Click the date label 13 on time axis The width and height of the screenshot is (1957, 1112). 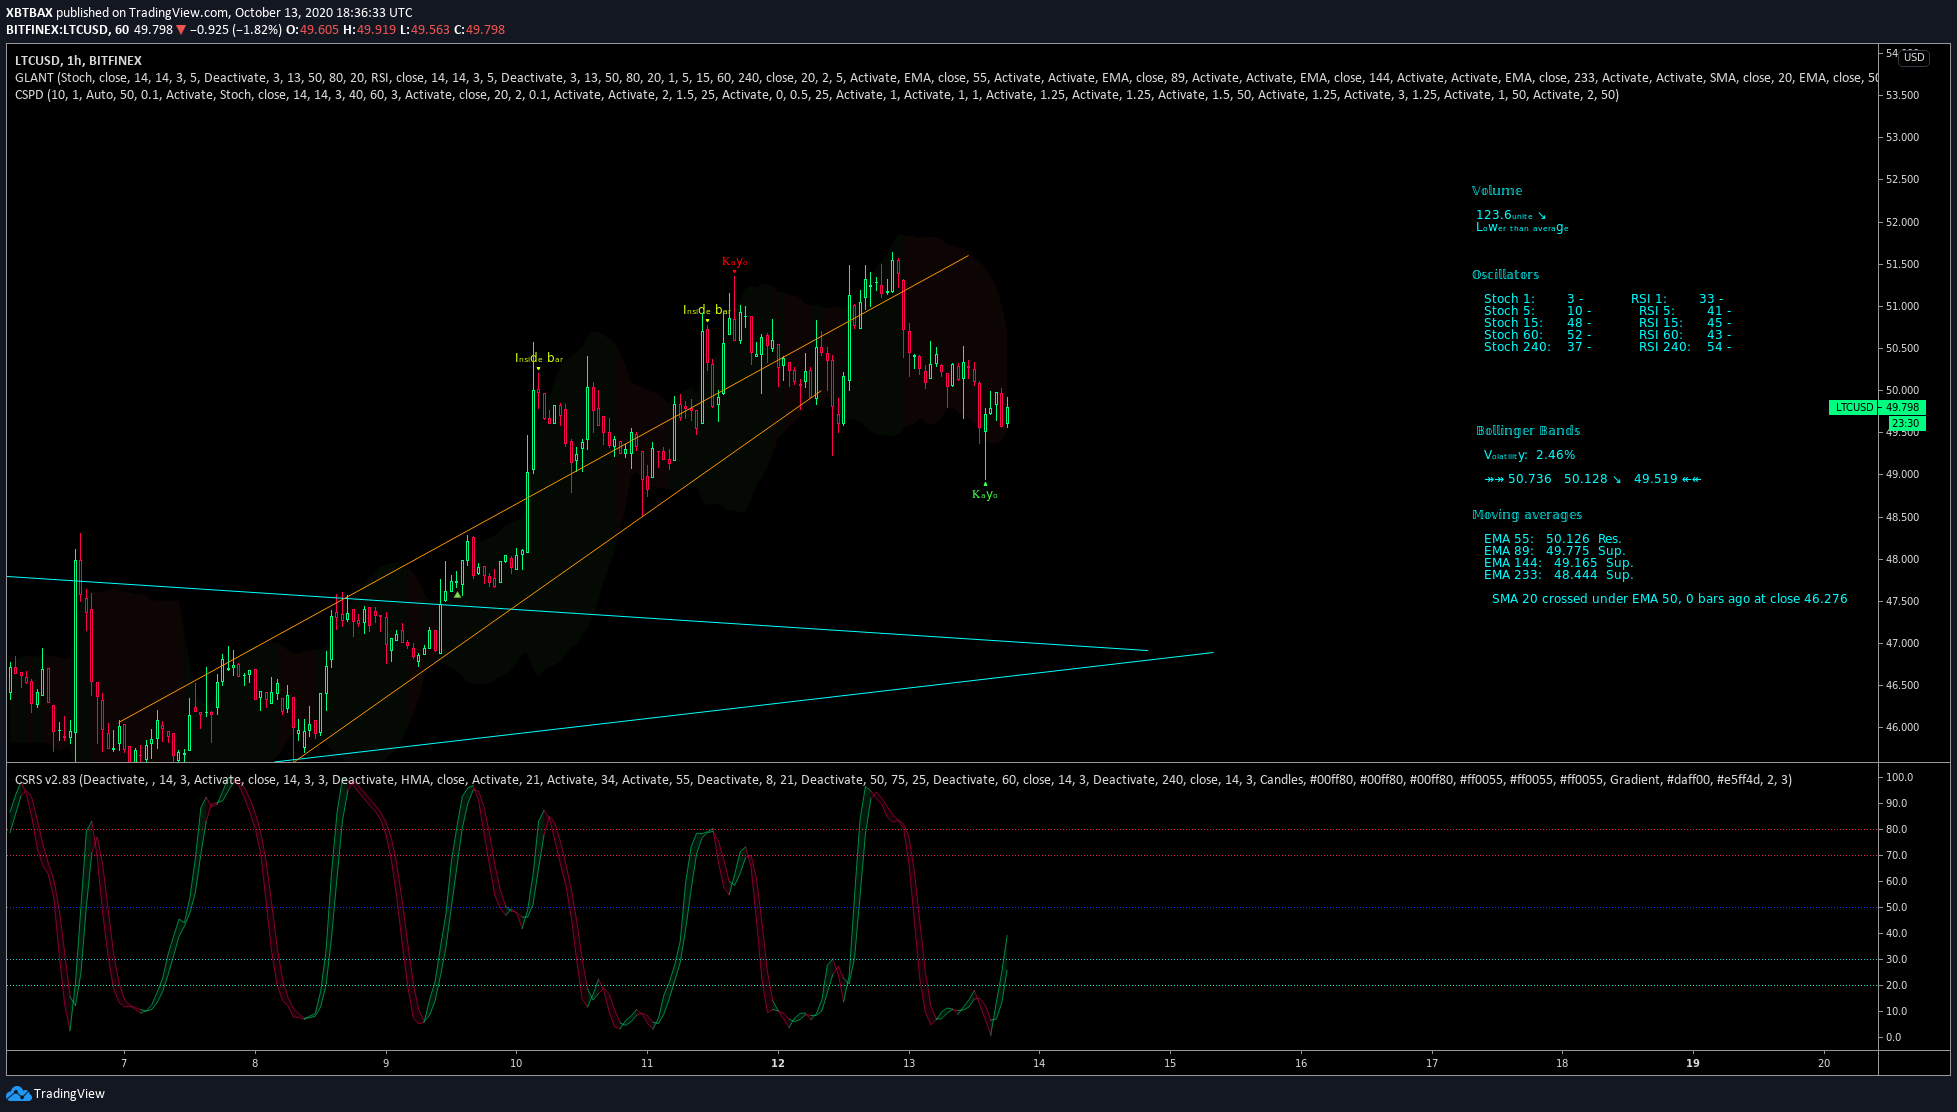[909, 1063]
